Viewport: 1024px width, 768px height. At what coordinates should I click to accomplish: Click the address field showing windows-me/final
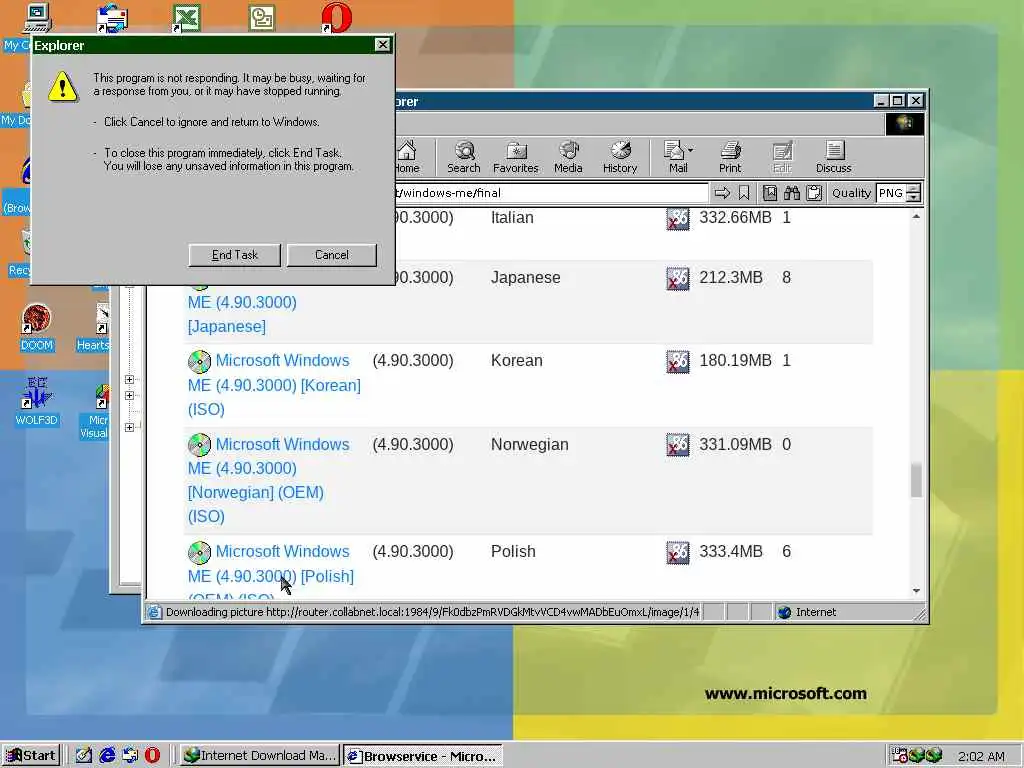(551, 193)
